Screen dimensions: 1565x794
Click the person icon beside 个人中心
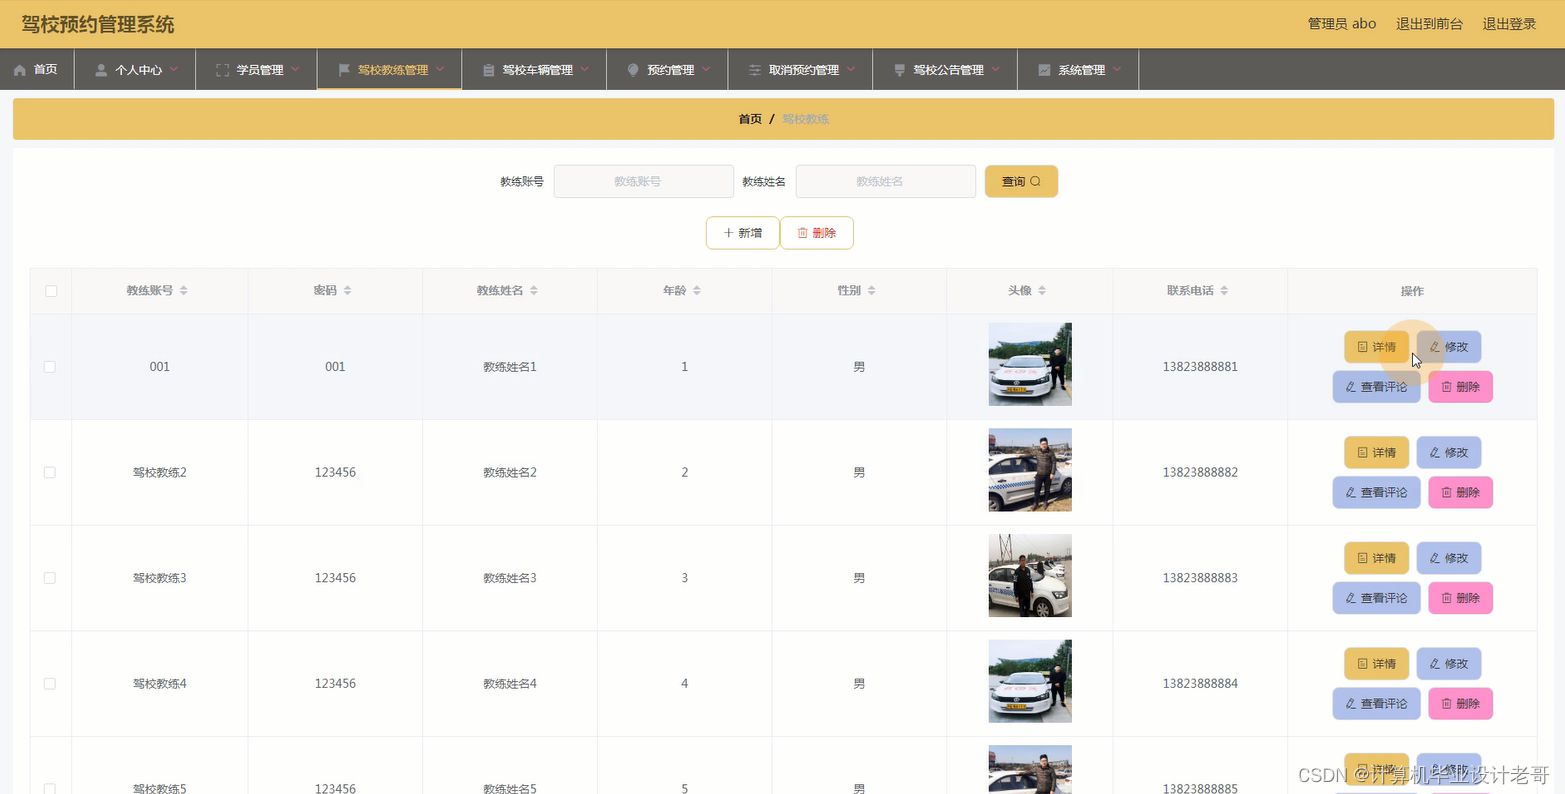coord(101,70)
